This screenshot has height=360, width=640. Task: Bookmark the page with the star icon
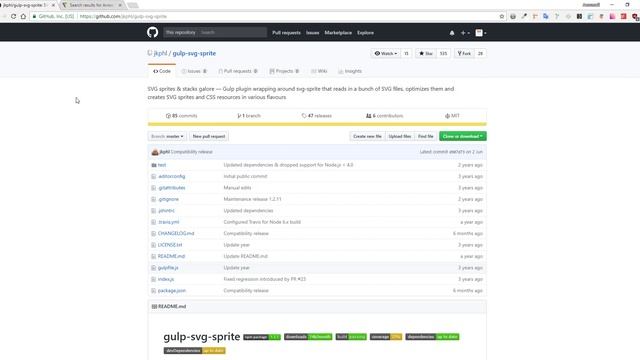coord(502,16)
